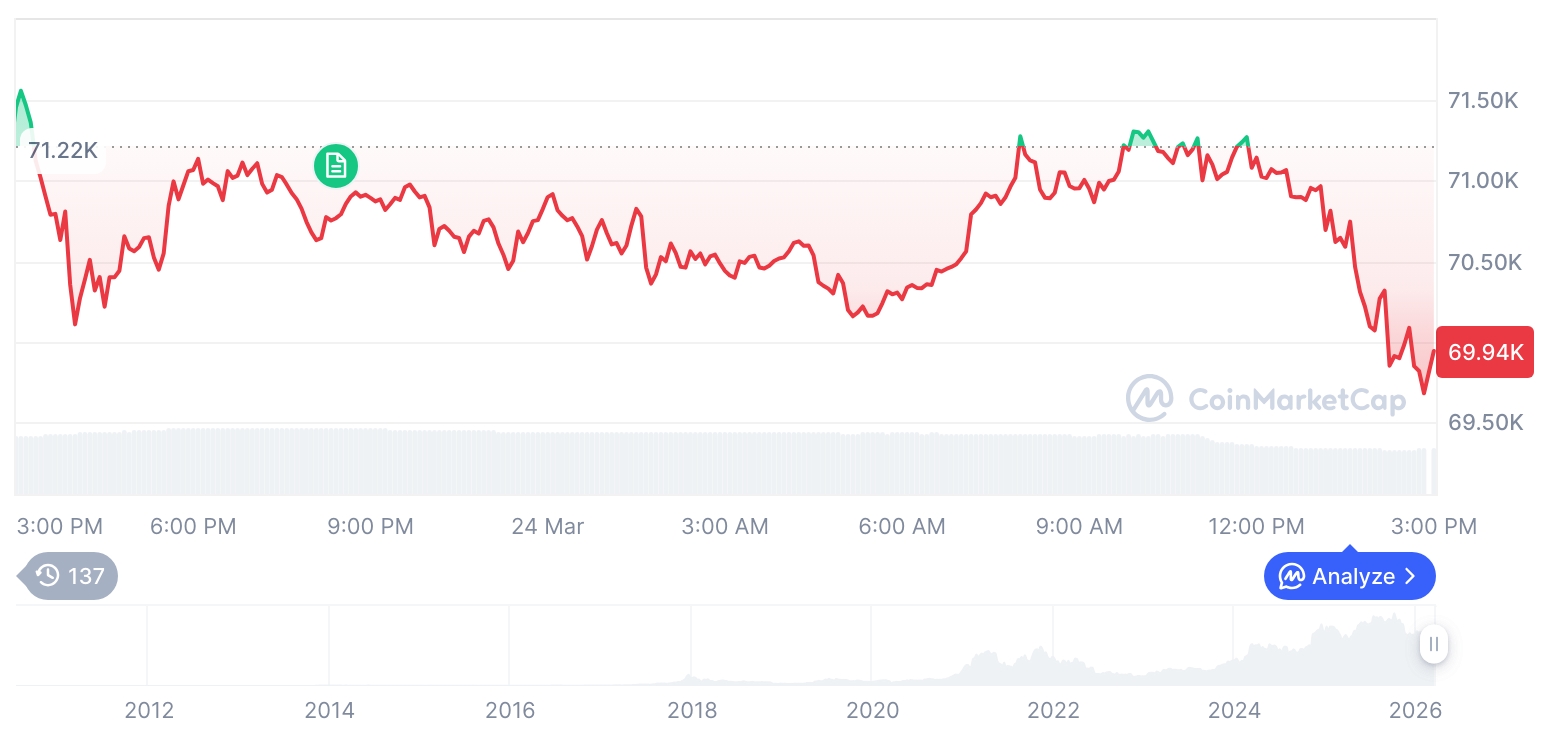Viewport: 1566px width, 732px height.
Task: Click the red 69.94K current price tag
Action: 1485,352
